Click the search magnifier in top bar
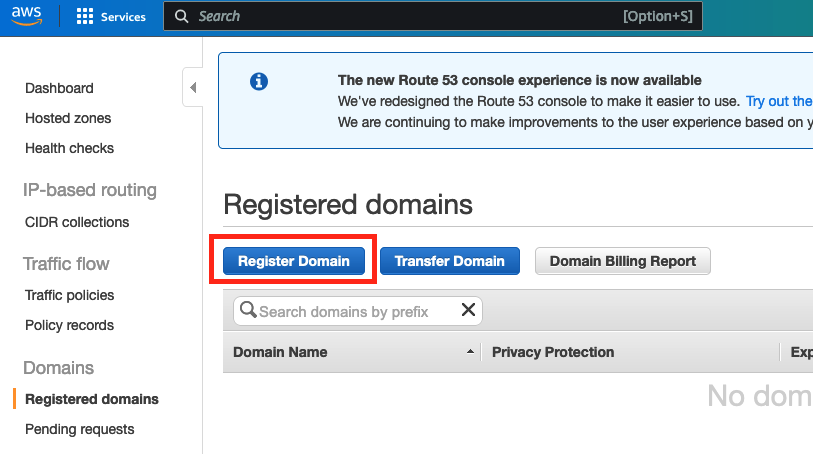Image resolution: width=813 pixels, height=454 pixels. (x=181, y=17)
